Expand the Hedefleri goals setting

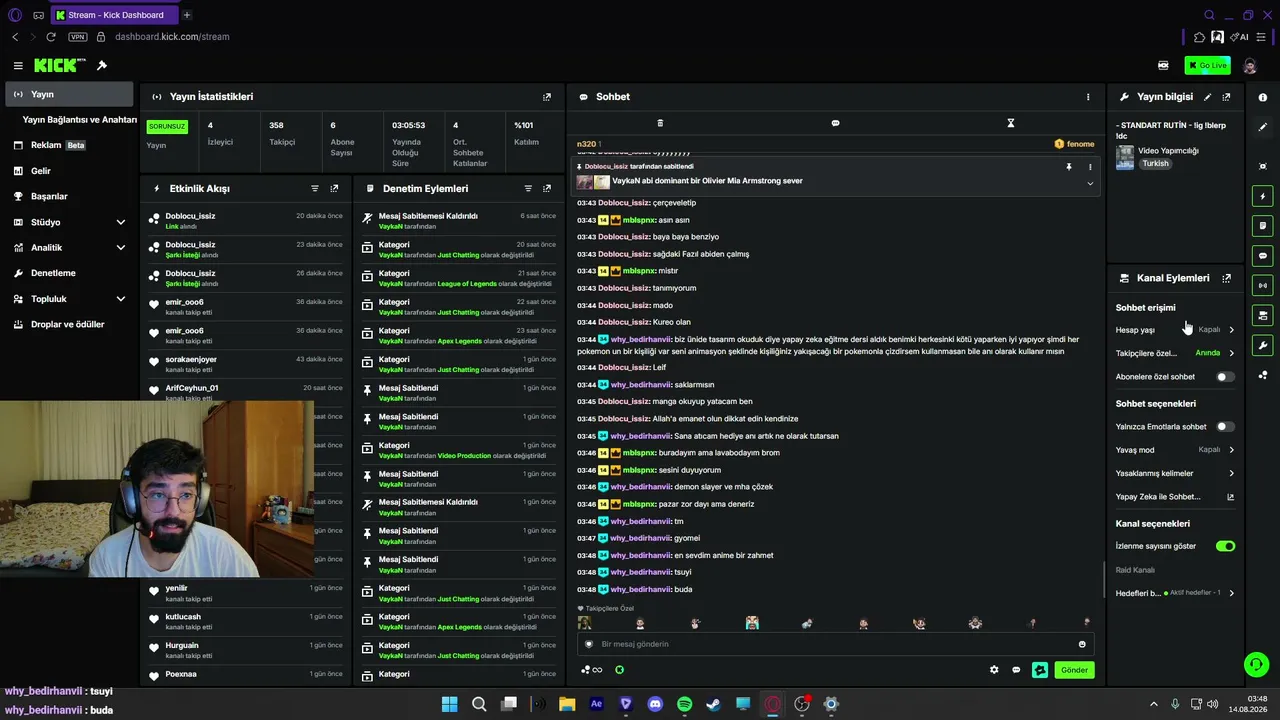coord(1175,593)
